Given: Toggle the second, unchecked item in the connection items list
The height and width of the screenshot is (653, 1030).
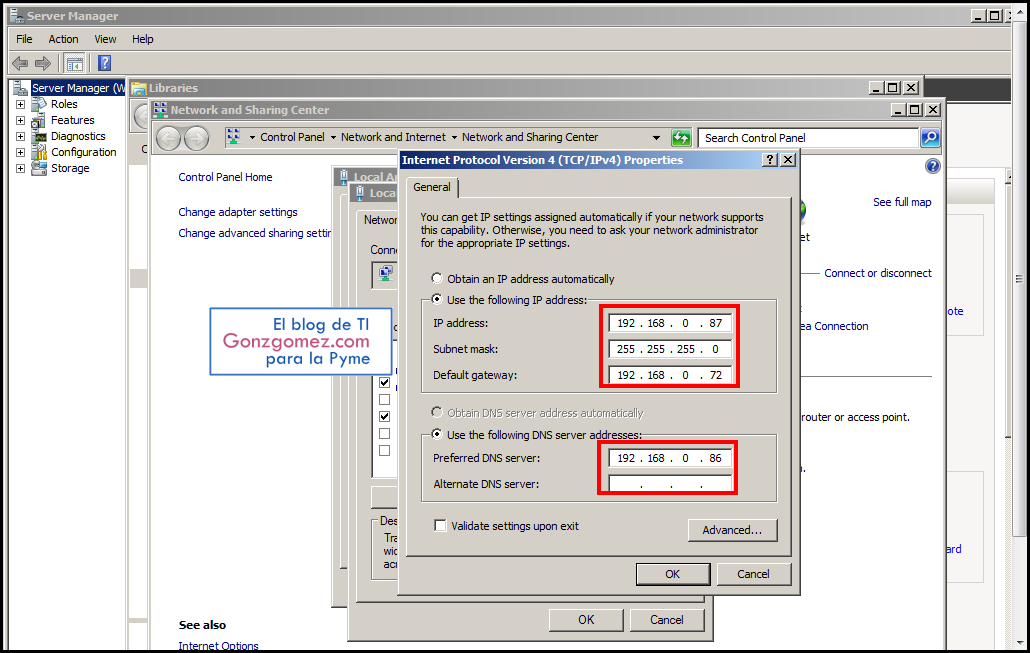Looking at the screenshot, I should tap(385, 399).
